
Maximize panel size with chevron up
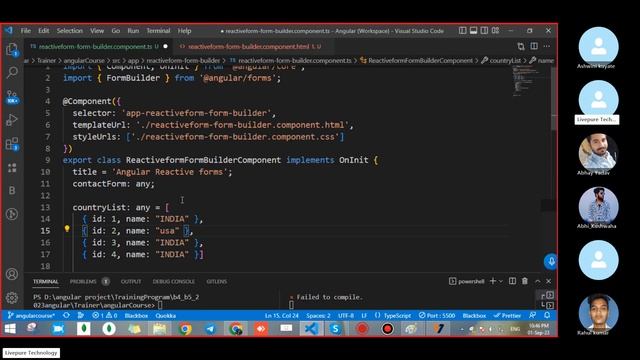click(538, 281)
